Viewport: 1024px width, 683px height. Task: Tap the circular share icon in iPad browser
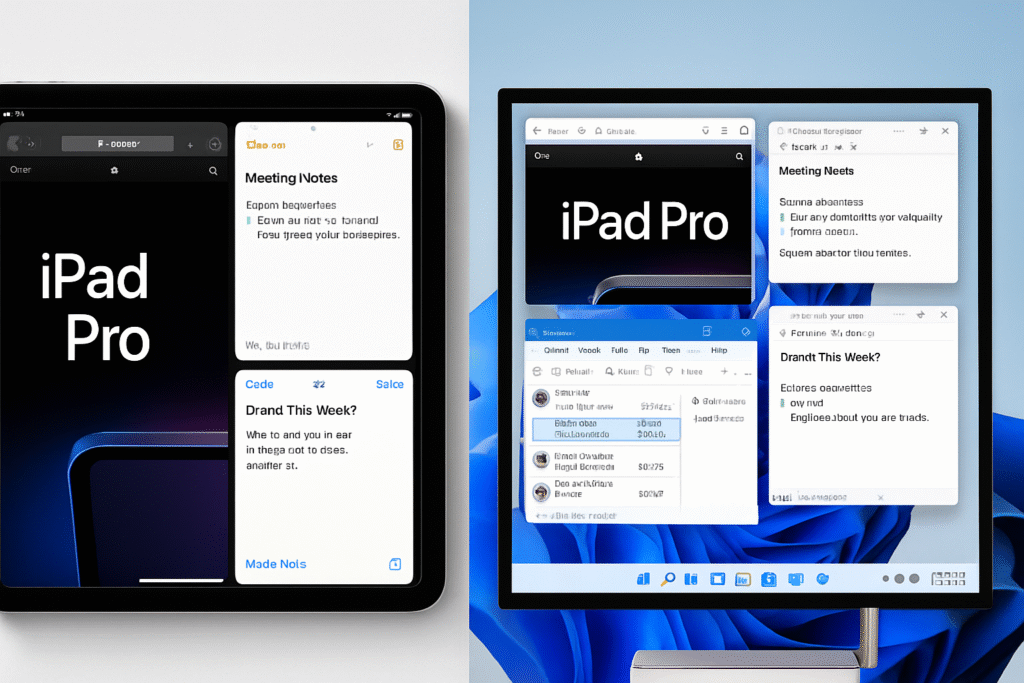(214, 144)
